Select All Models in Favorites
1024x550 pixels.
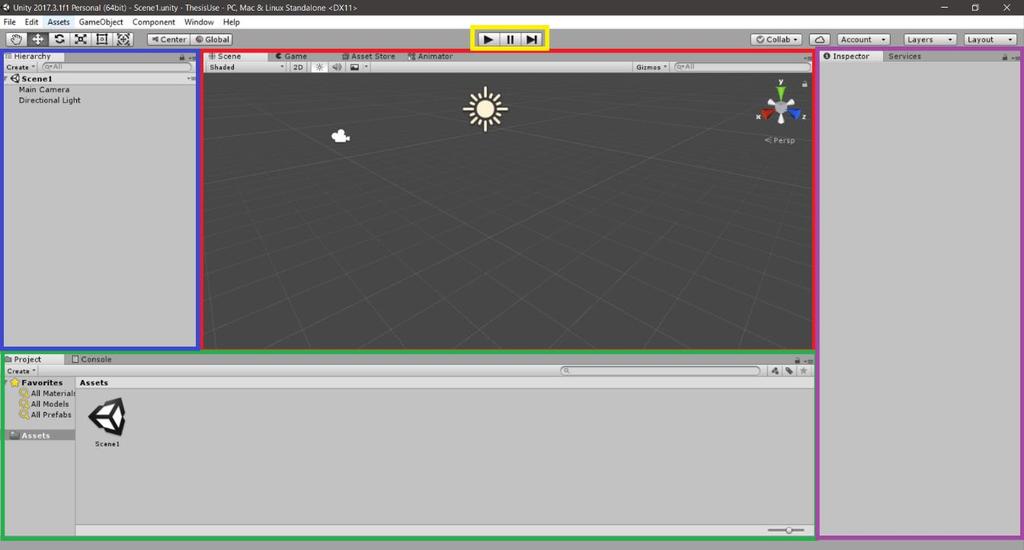[44, 404]
